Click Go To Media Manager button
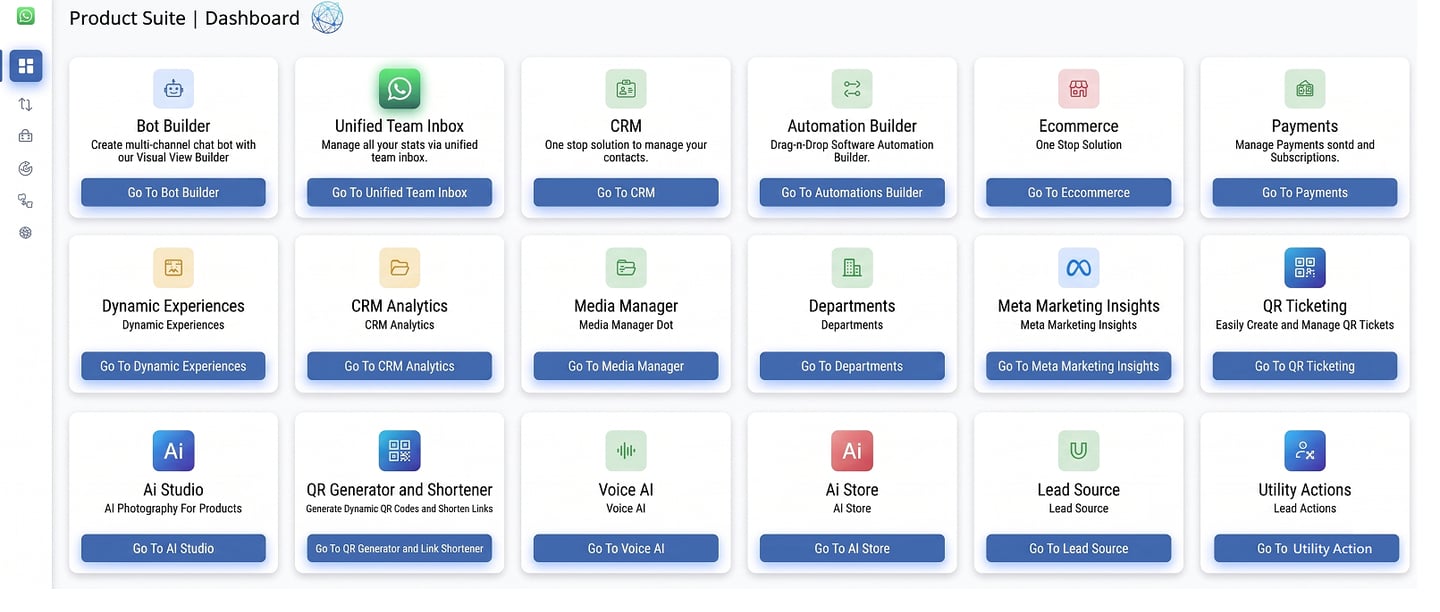 (x=626, y=366)
